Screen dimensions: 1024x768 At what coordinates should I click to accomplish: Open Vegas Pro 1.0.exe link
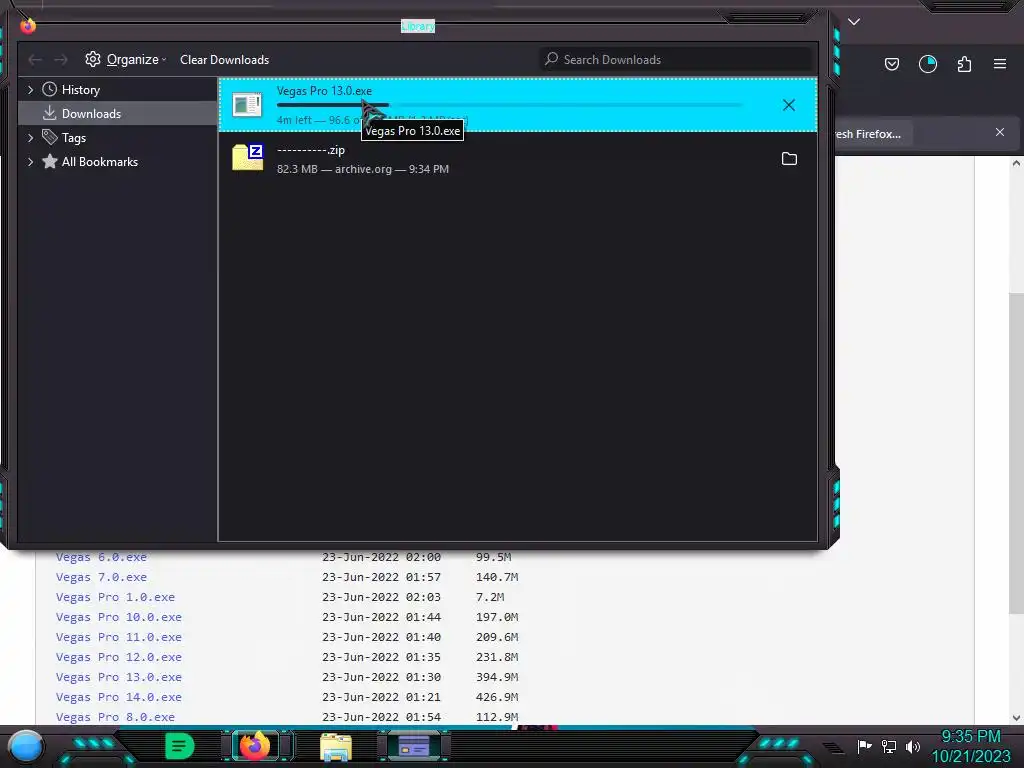click(115, 598)
